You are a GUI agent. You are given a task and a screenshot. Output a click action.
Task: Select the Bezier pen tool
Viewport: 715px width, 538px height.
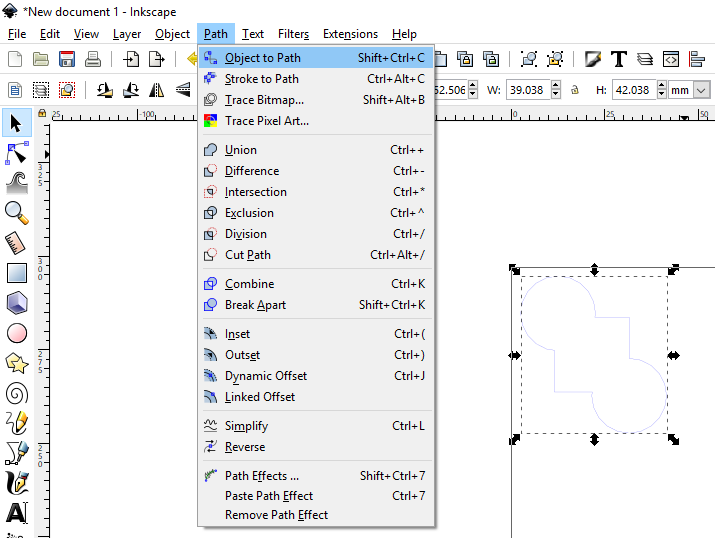[x=16, y=453]
